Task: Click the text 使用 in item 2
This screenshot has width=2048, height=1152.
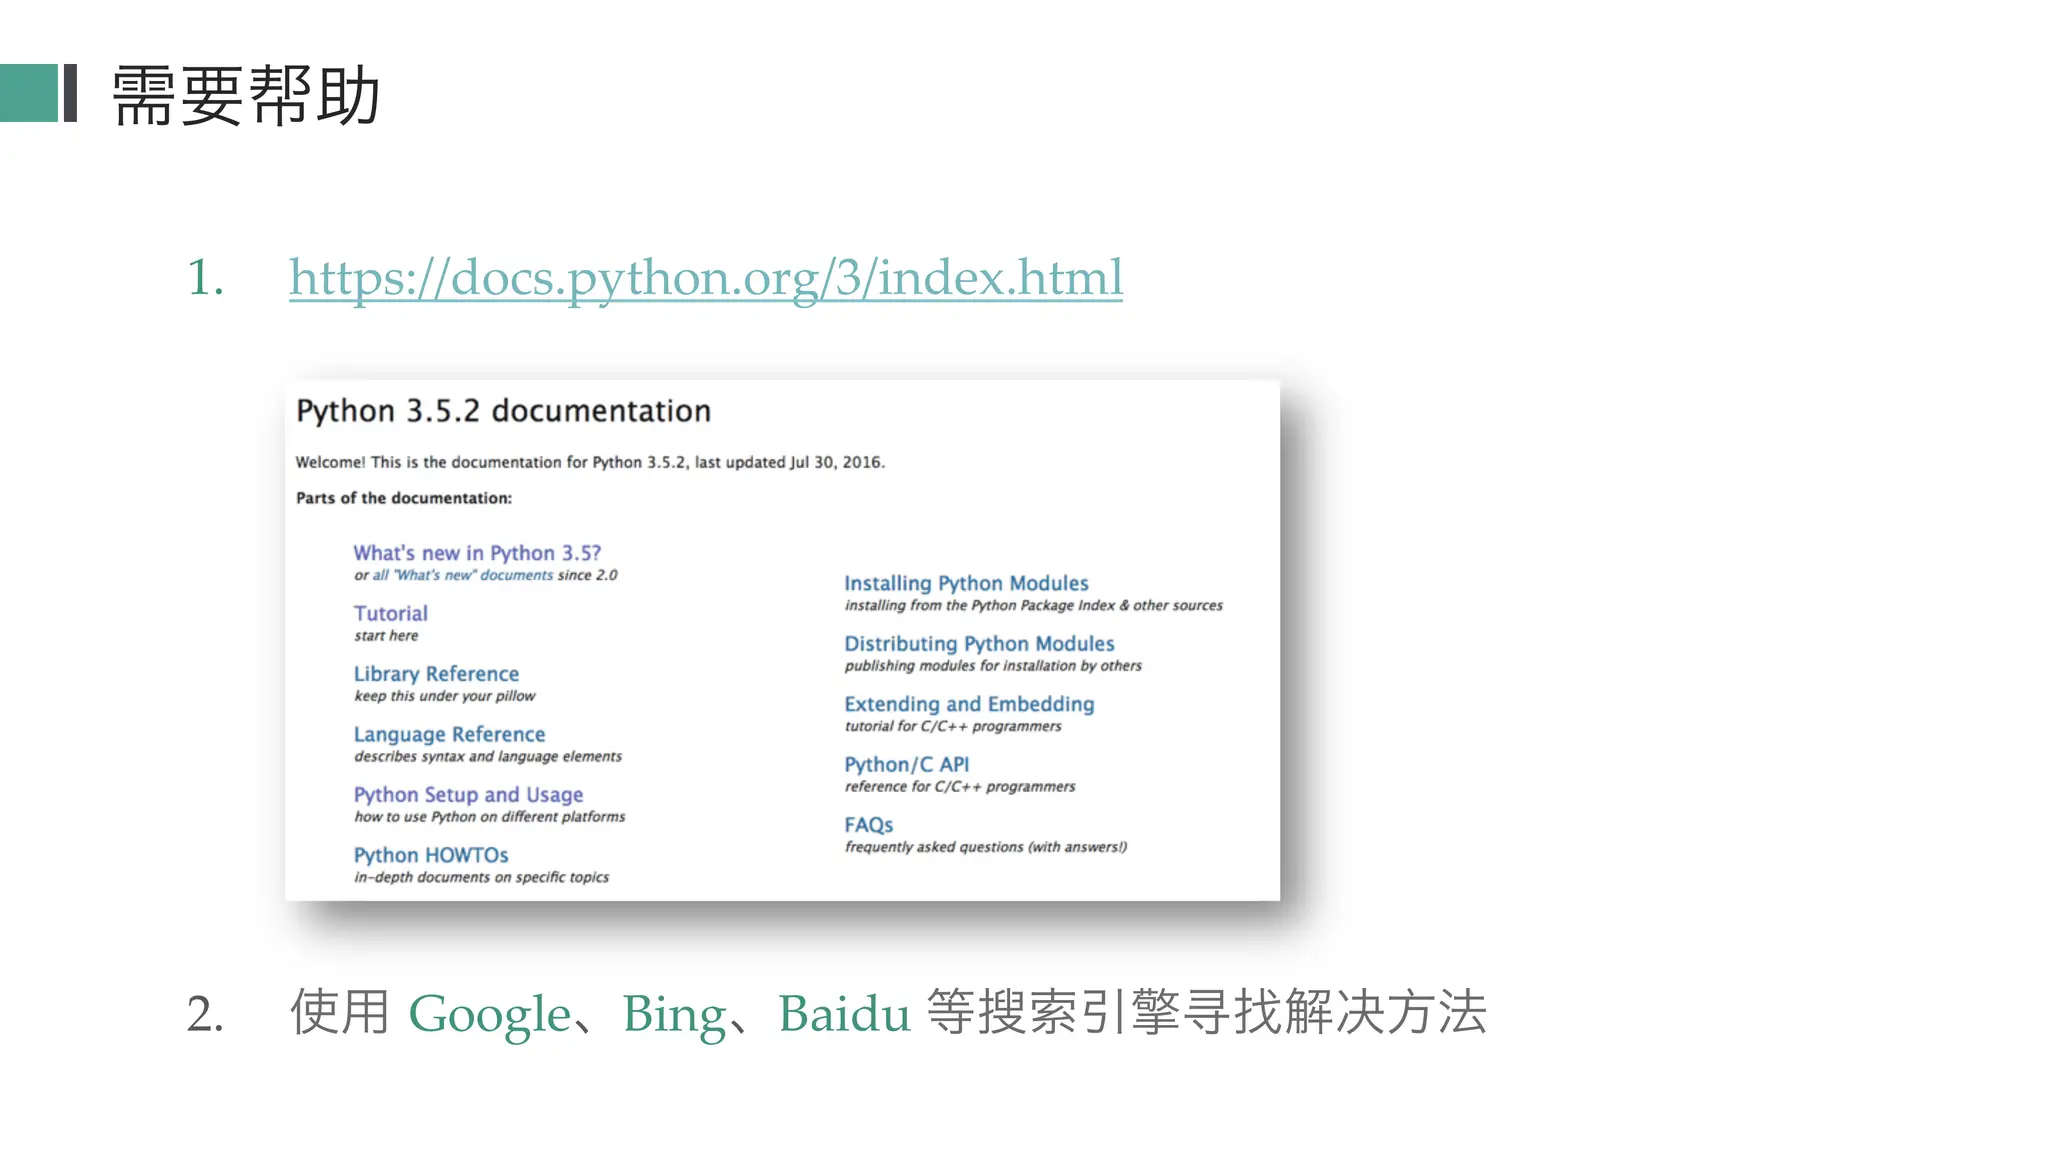Action: pyautogui.click(x=339, y=1012)
